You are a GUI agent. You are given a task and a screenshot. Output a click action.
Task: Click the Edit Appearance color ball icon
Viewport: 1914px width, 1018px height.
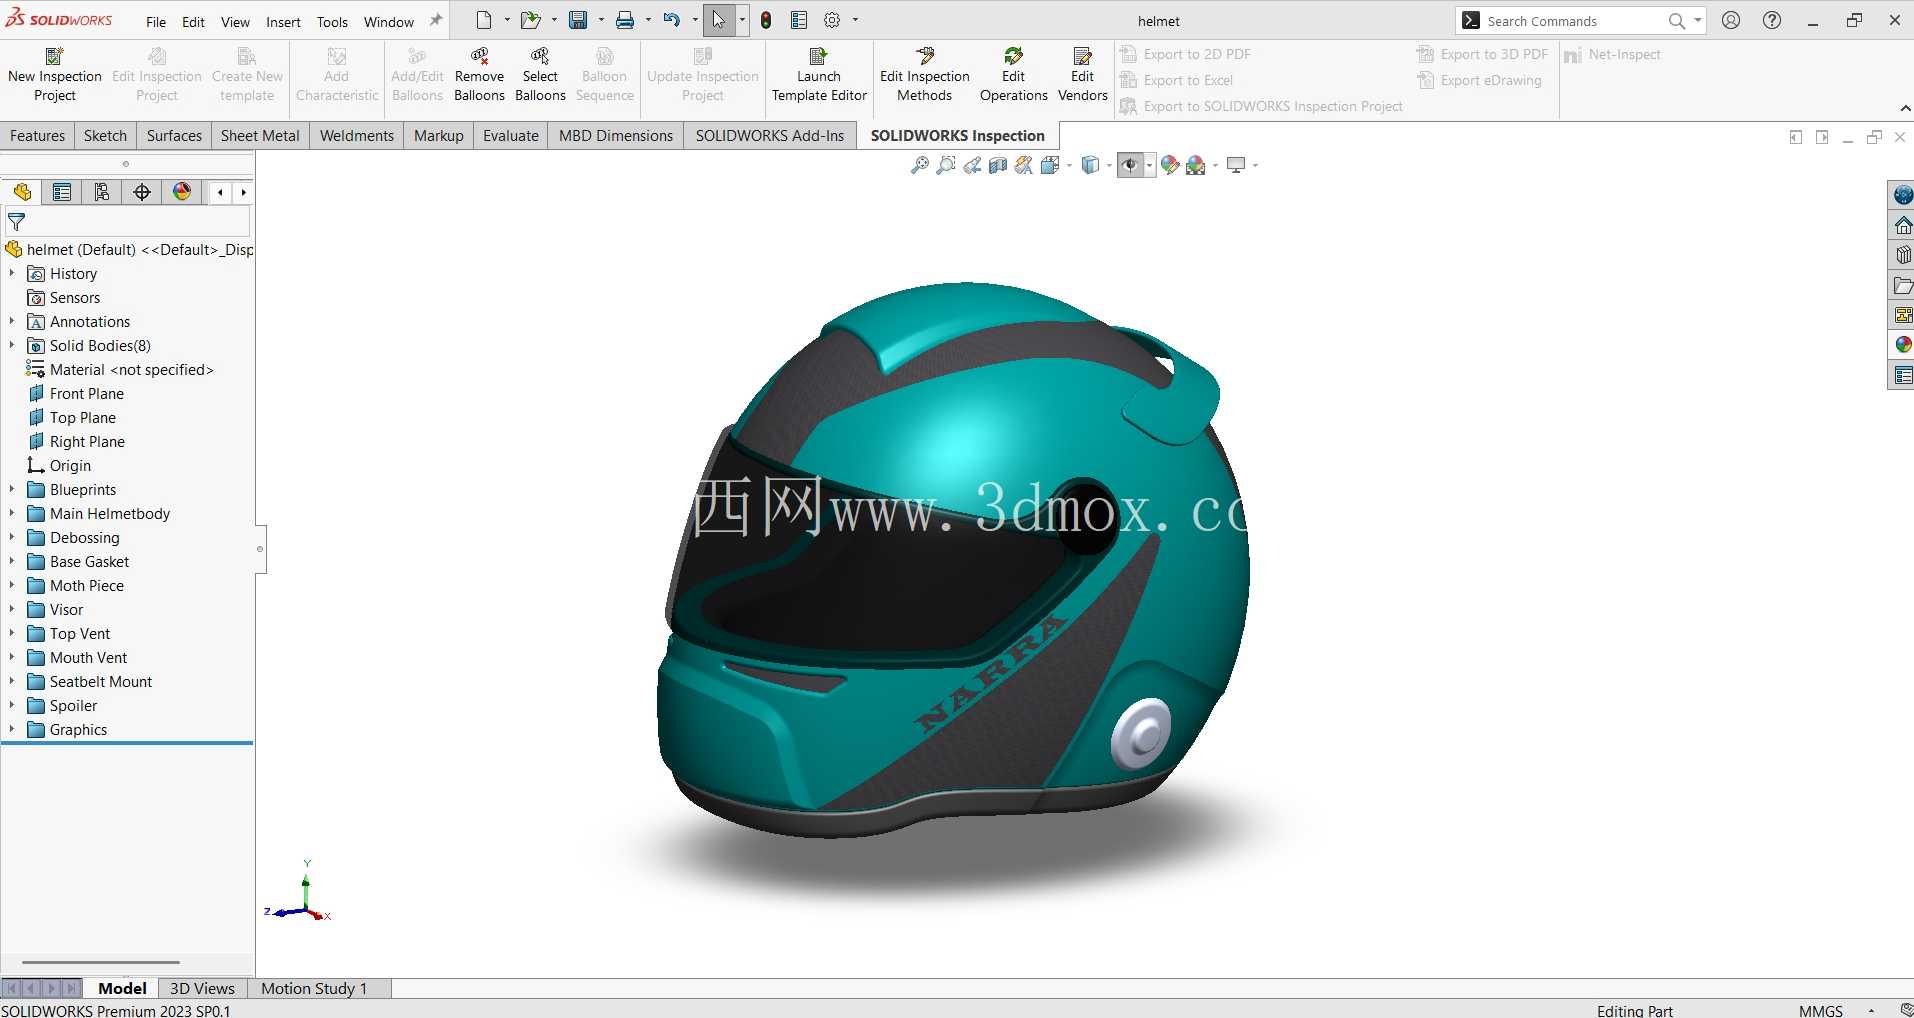pyautogui.click(x=1170, y=165)
